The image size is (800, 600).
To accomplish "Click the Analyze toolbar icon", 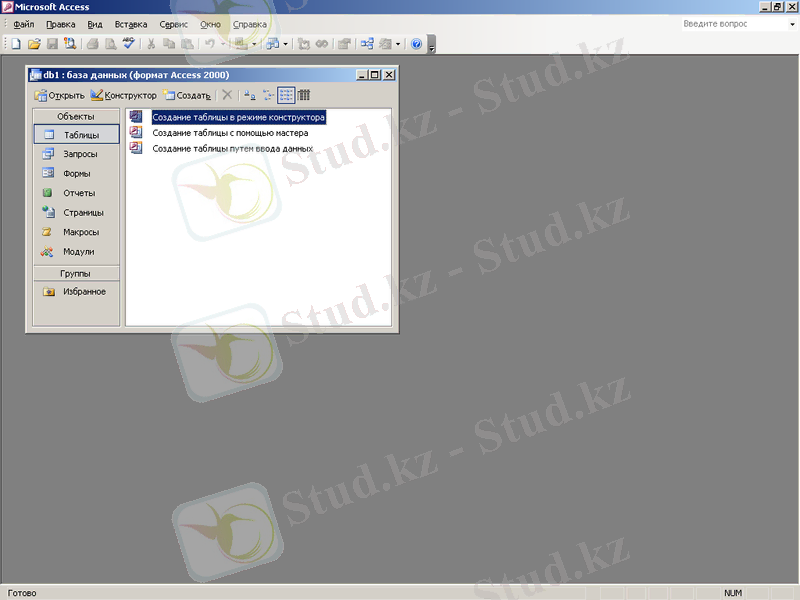I will tap(273, 44).
